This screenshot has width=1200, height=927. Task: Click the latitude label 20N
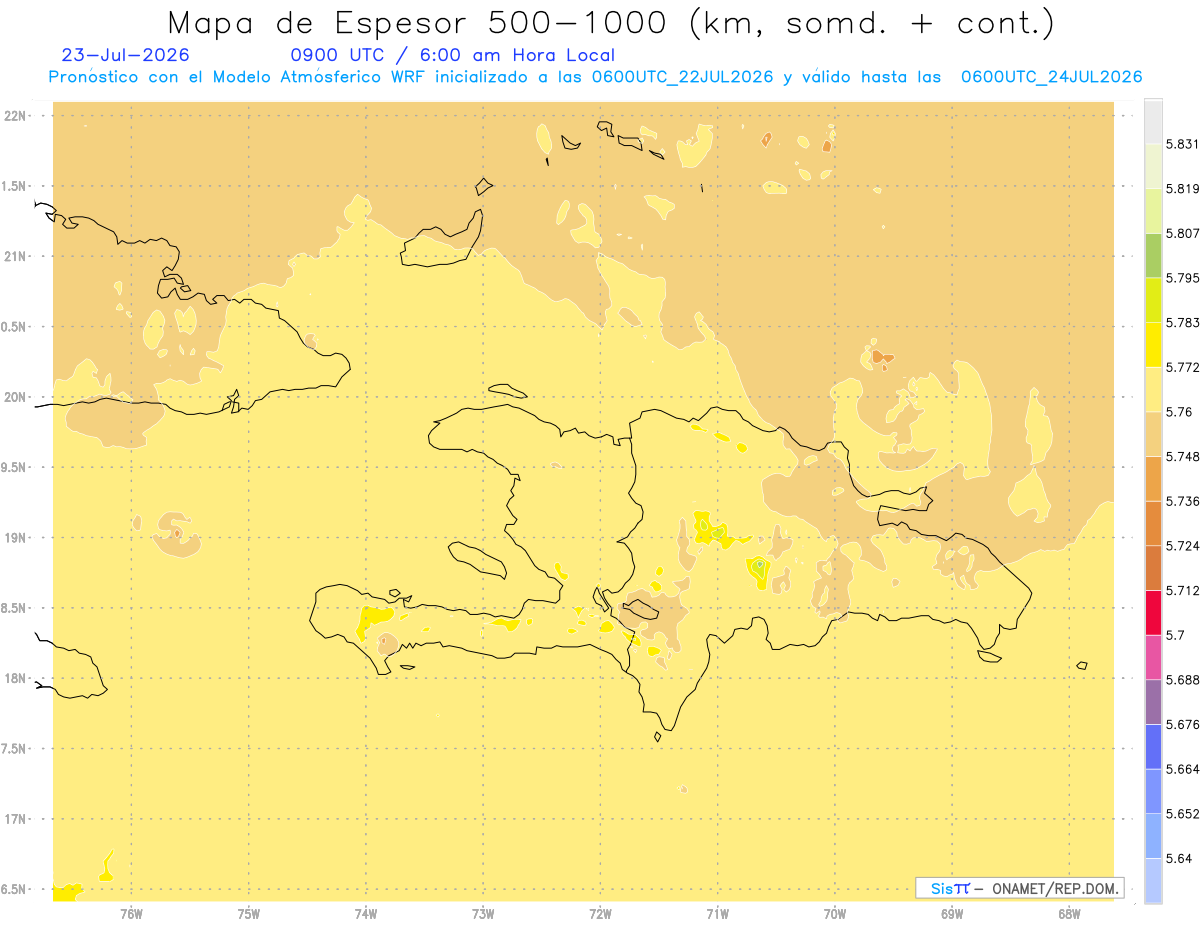(x=16, y=397)
